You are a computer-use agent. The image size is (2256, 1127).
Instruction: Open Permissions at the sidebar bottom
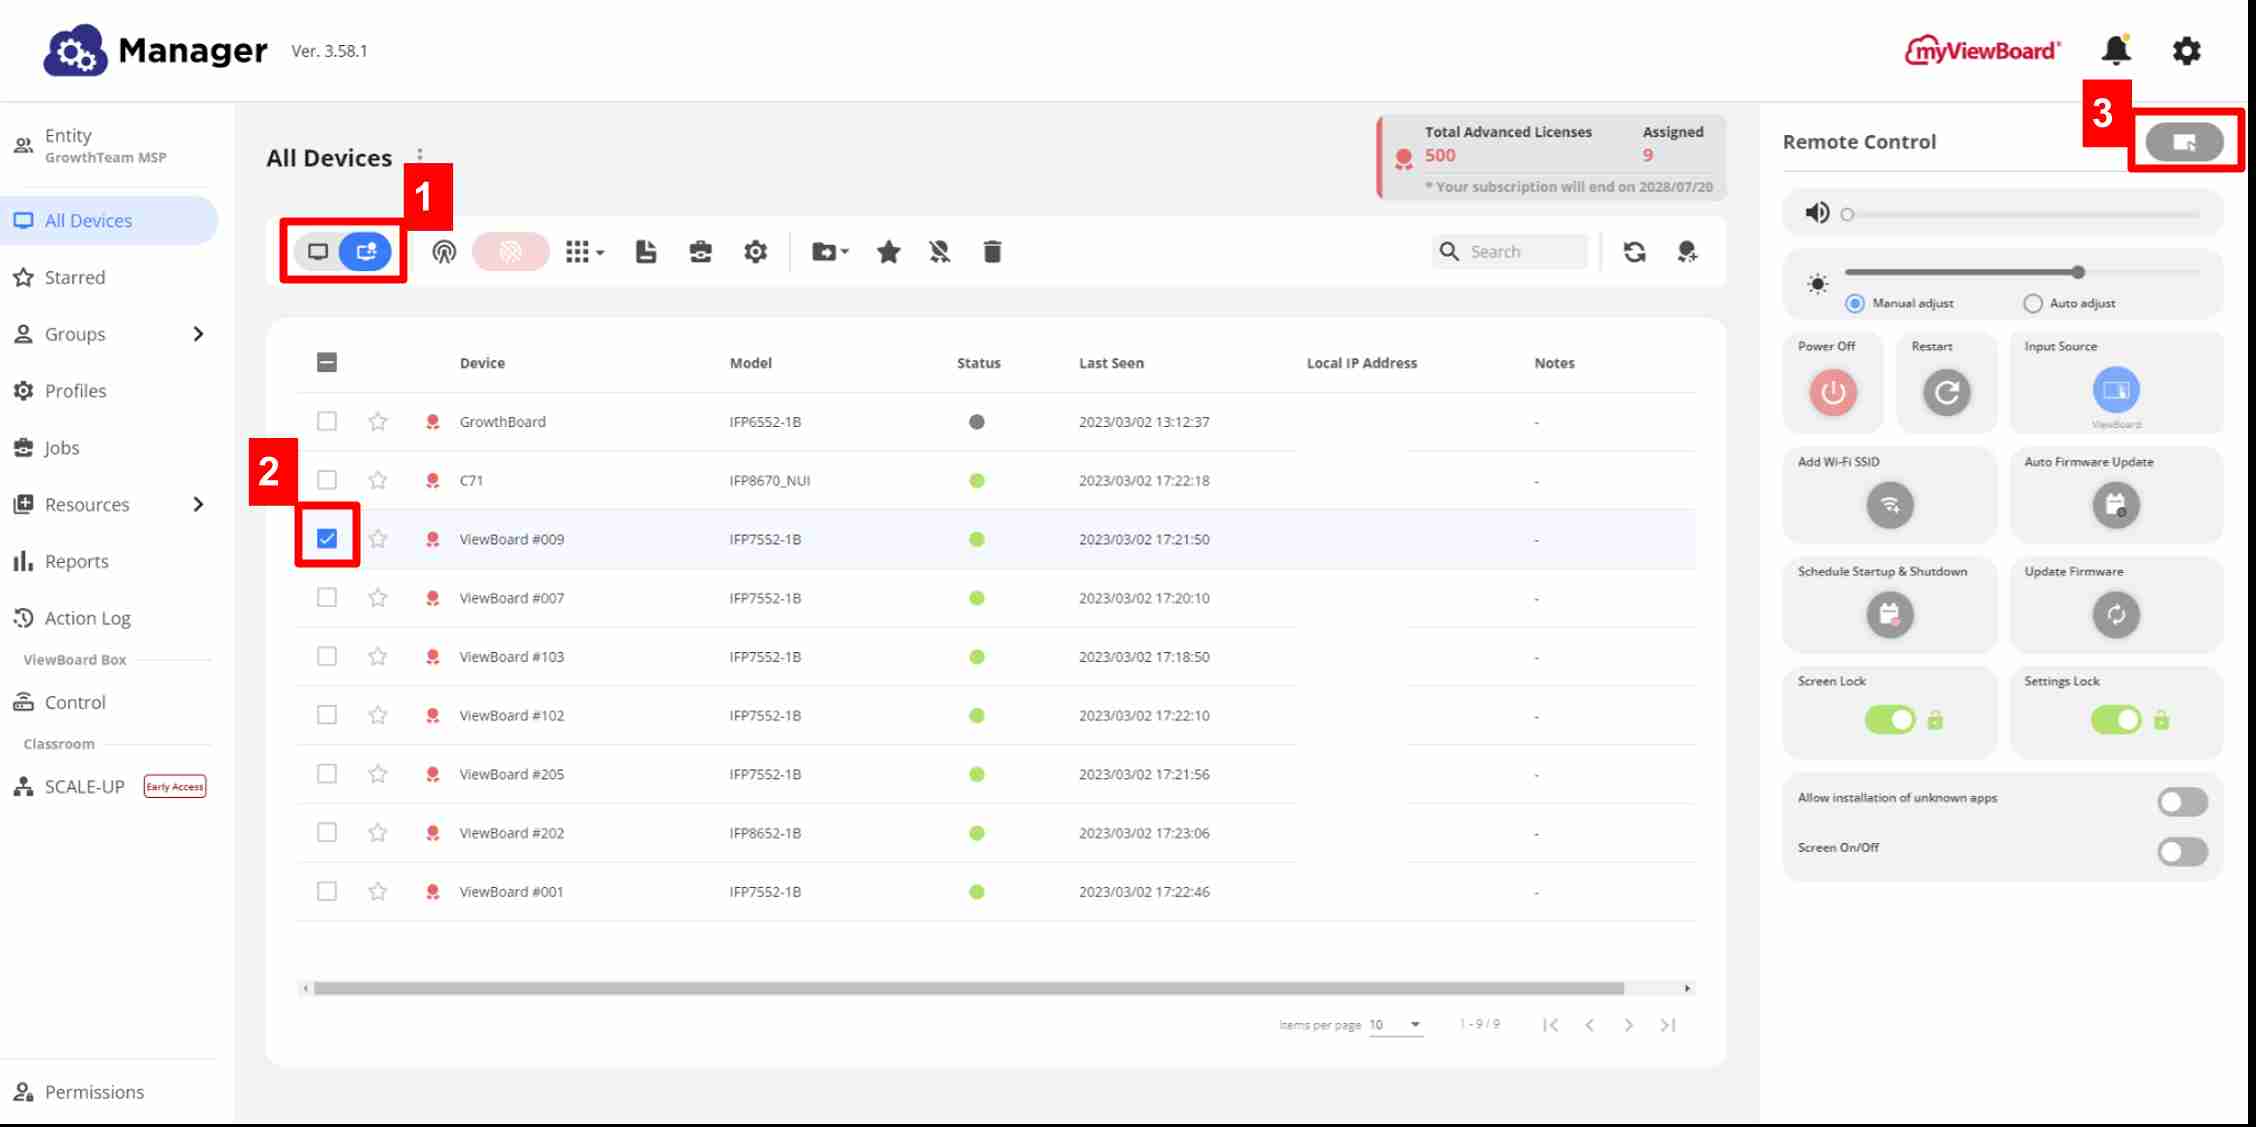click(x=94, y=1092)
